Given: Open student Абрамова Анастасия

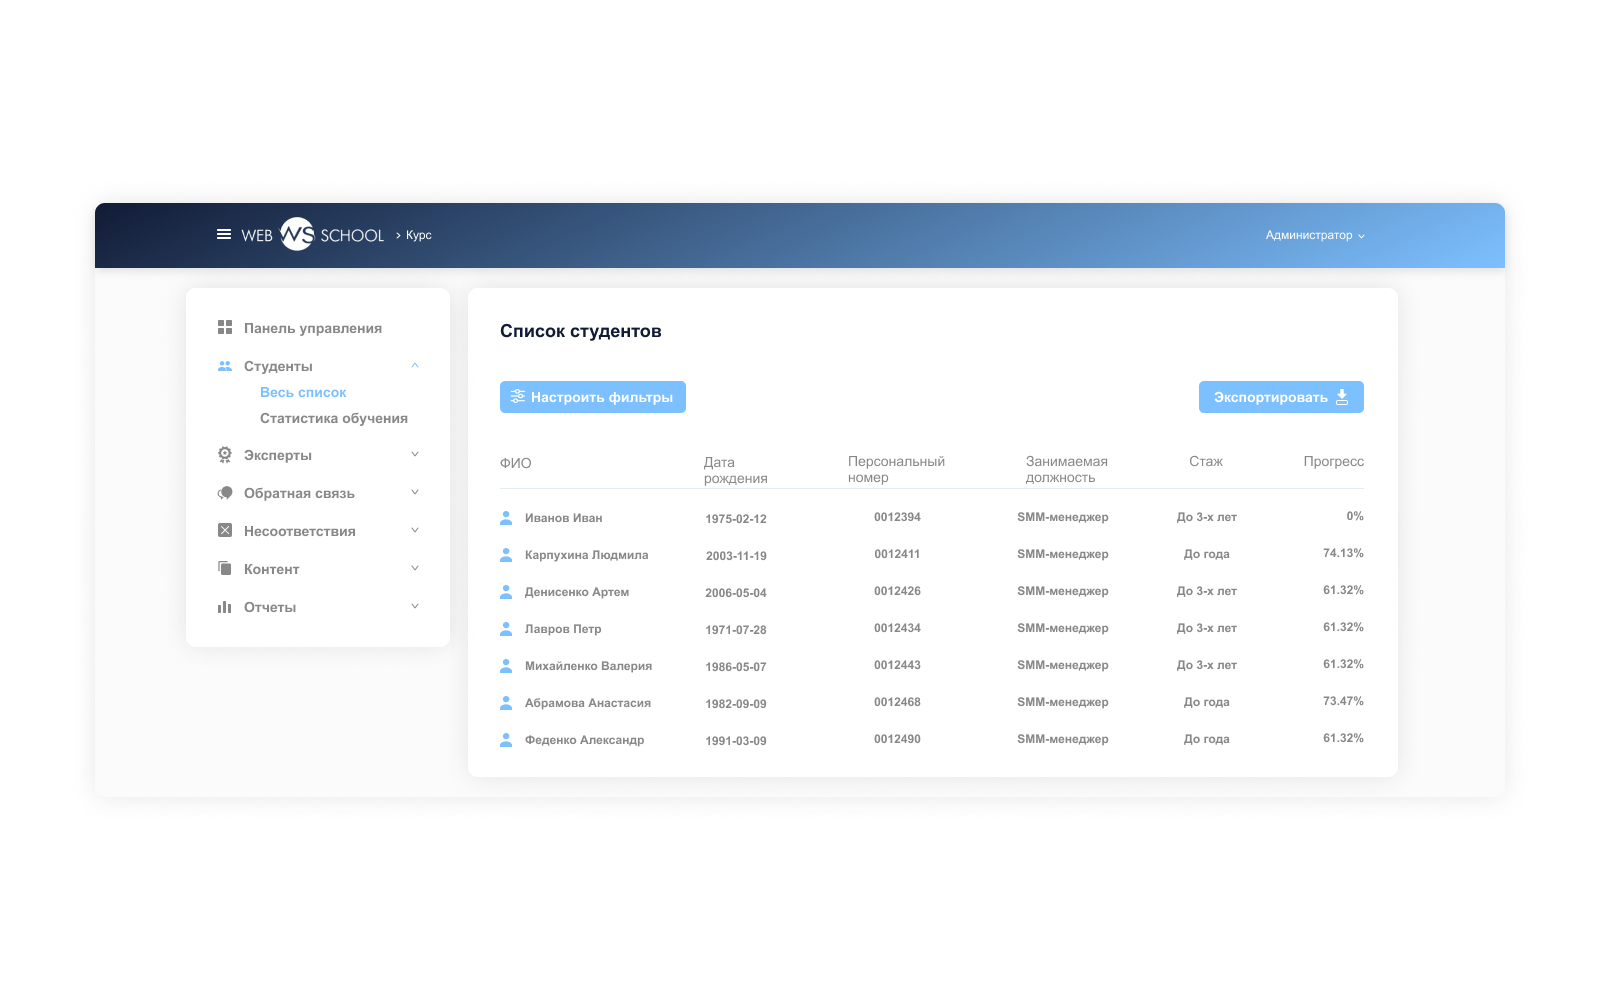Looking at the screenshot, I should coord(588,703).
